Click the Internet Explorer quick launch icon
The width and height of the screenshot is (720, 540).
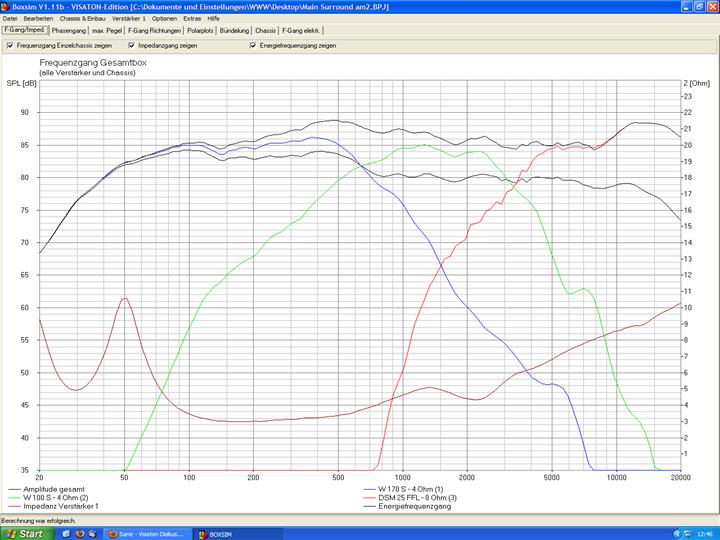click(x=67, y=533)
